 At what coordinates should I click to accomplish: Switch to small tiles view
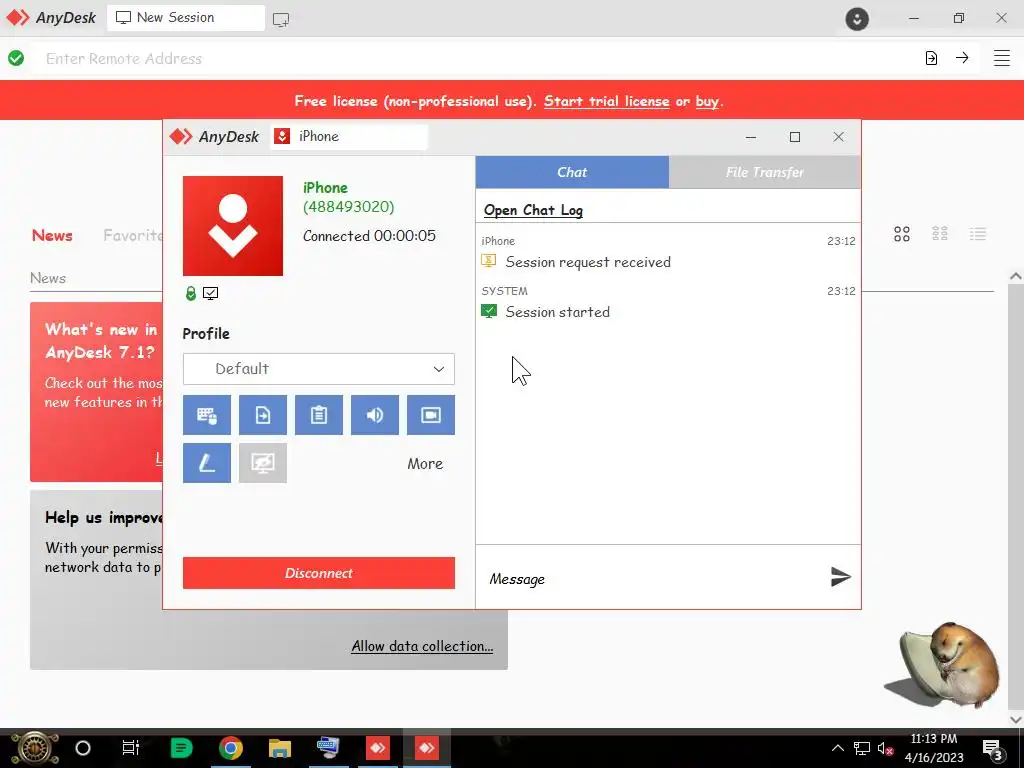click(940, 234)
